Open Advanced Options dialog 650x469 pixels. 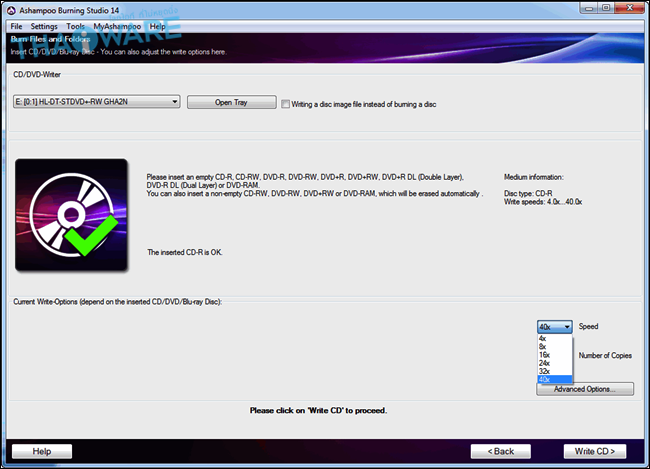[585, 389]
